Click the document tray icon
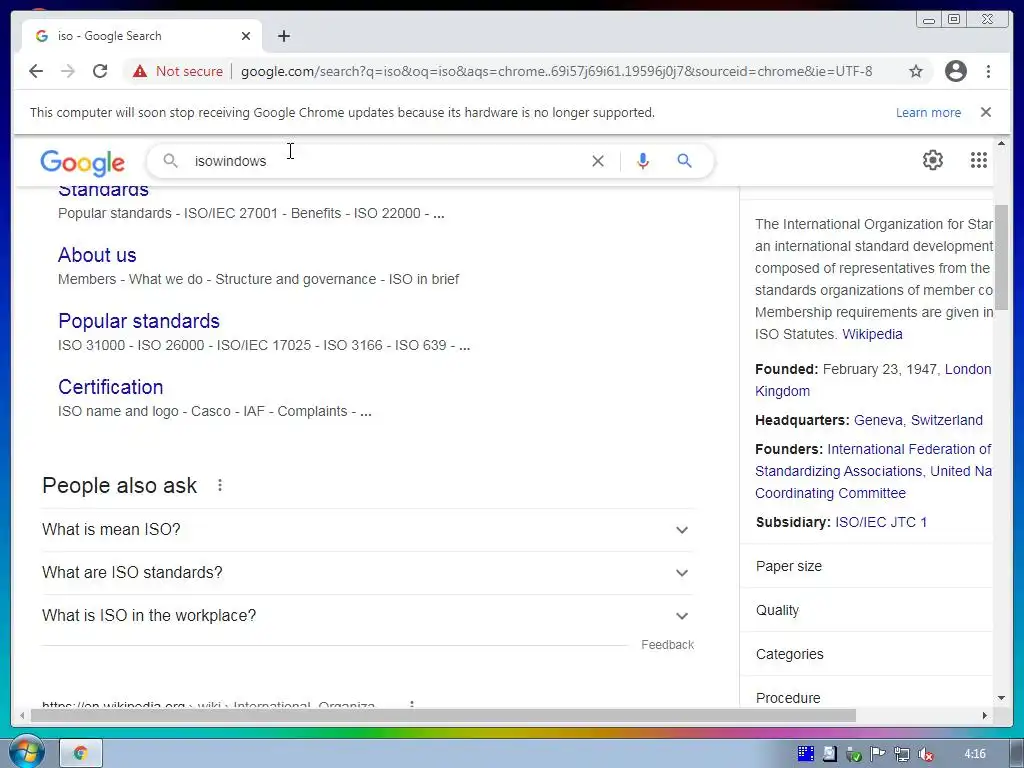This screenshot has height=768, width=1024. 829,754
